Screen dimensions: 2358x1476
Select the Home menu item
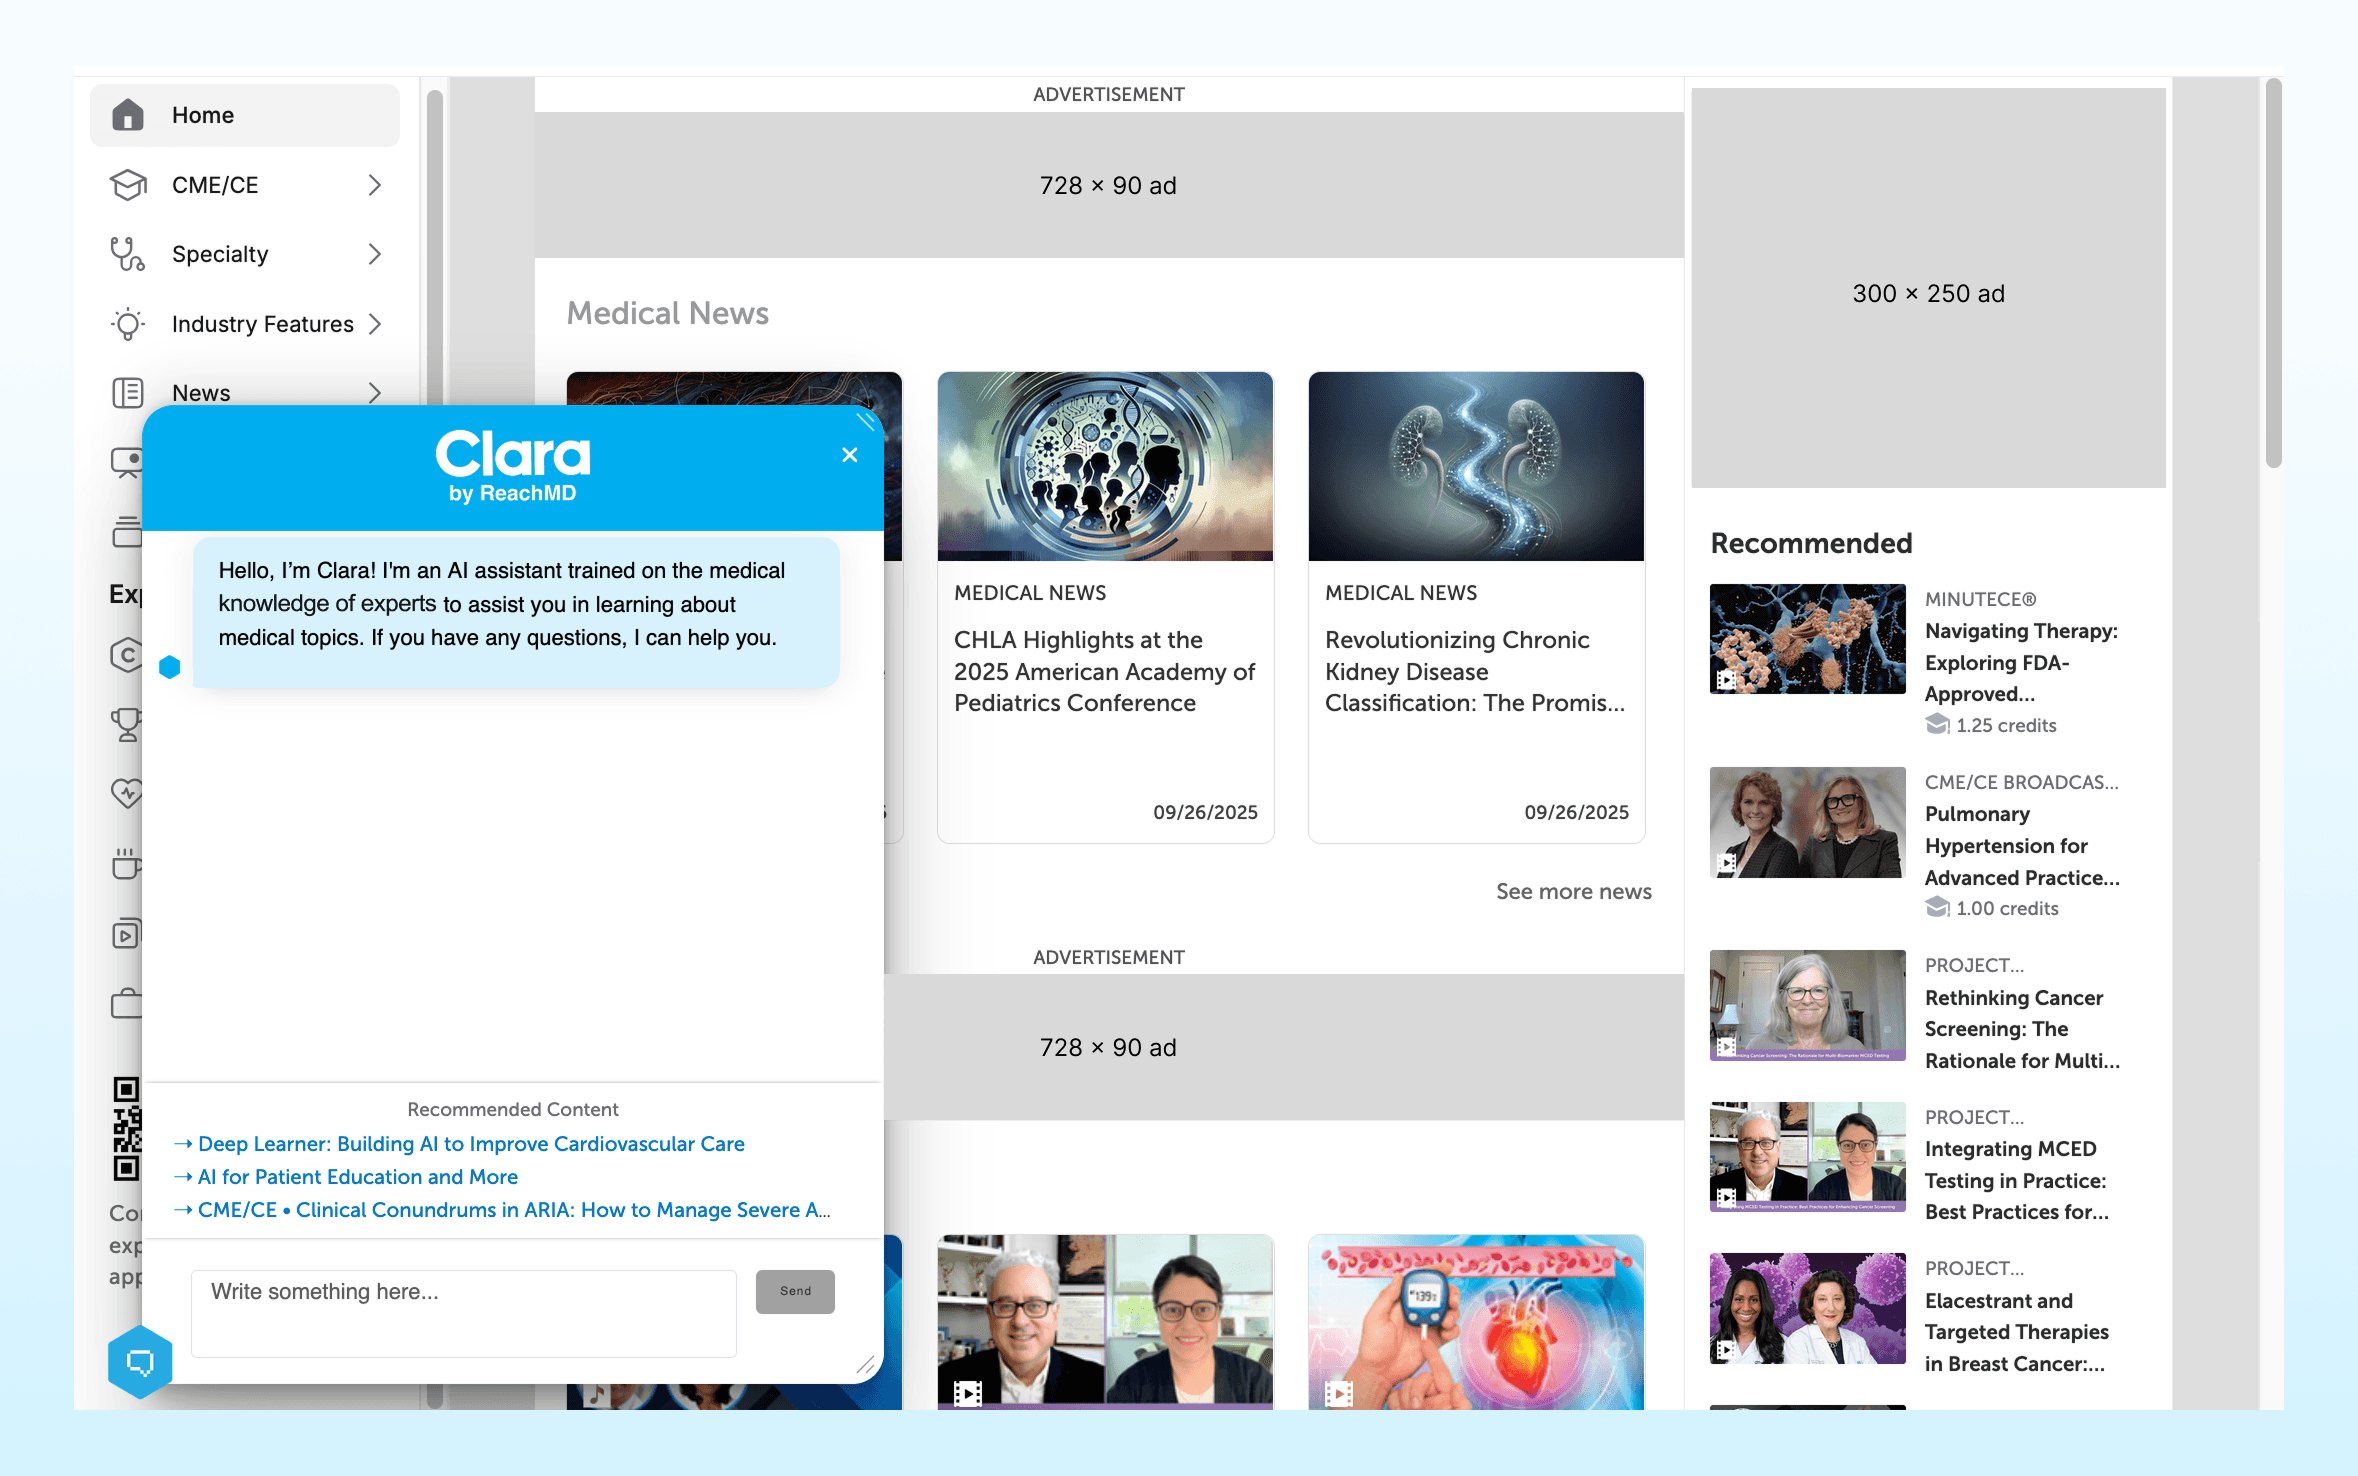click(203, 115)
